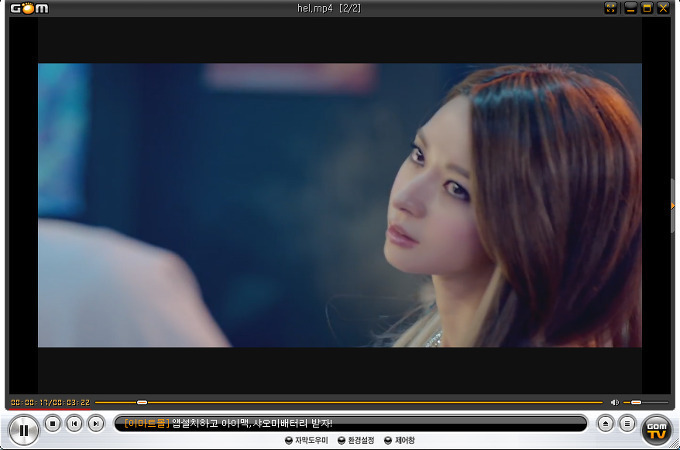Image resolution: width=680 pixels, height=450 pixels.
Task: Click the video display area
Action: point(340,205)
